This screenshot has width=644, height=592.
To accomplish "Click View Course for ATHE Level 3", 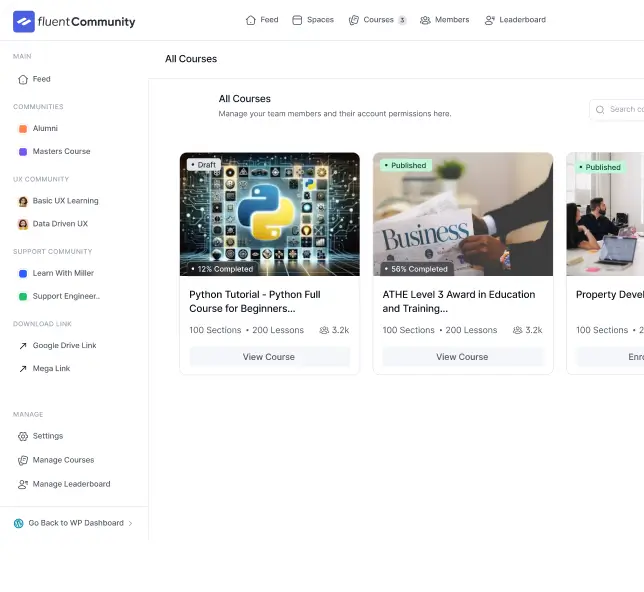I will point(463,357).
